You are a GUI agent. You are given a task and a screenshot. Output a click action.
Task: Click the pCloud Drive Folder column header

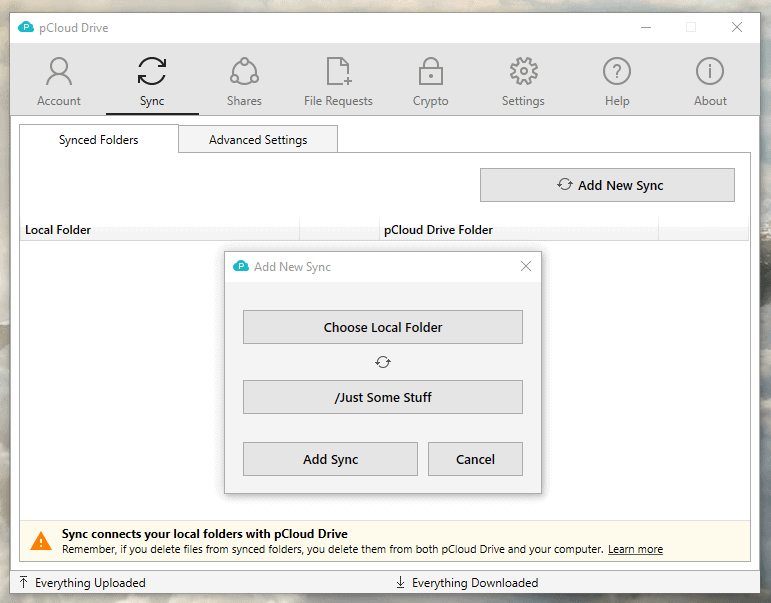pos(519,230)
